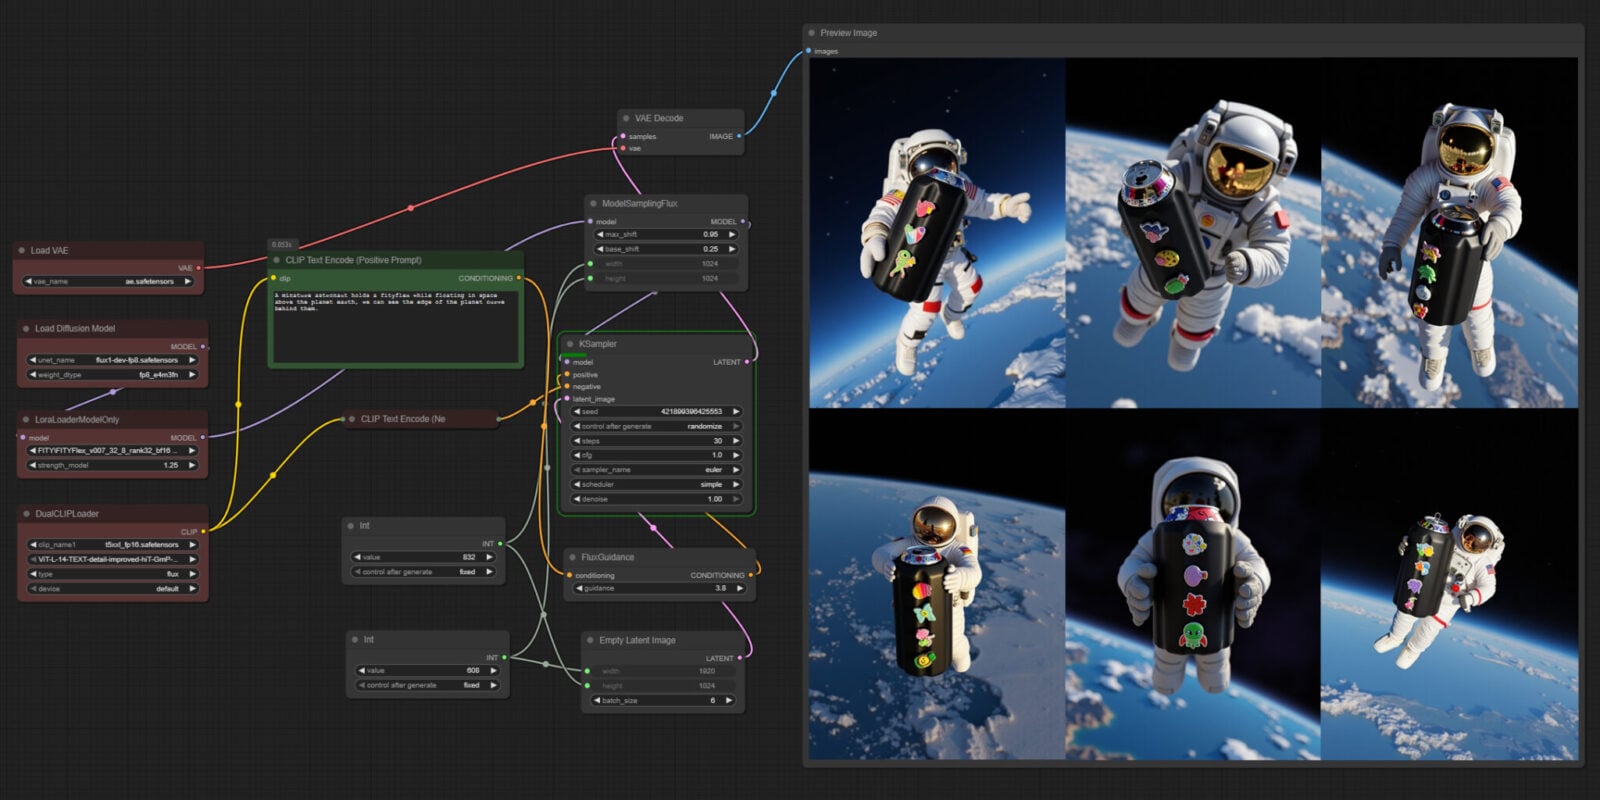Click the IMAGE output socket on VAE Decode

[x=739, y=136]
